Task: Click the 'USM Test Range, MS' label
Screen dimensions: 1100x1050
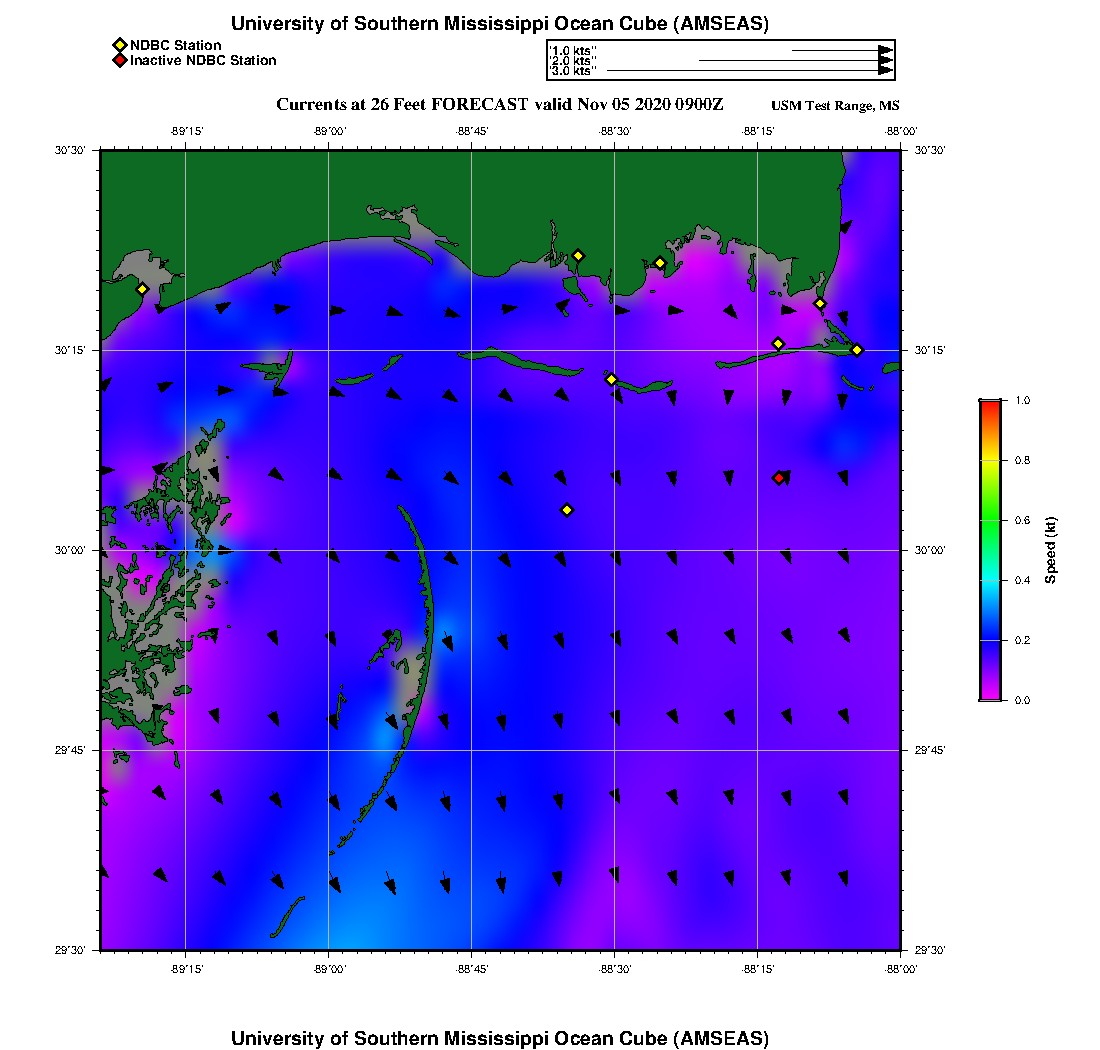Action: [x=835, y=106]
